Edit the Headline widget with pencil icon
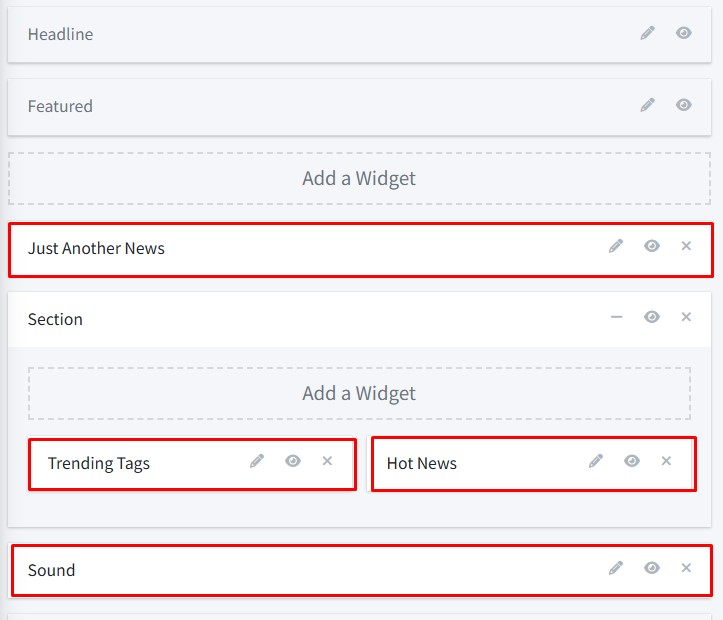The height and width of the screenshot is (620, 723). click(648, 33)
